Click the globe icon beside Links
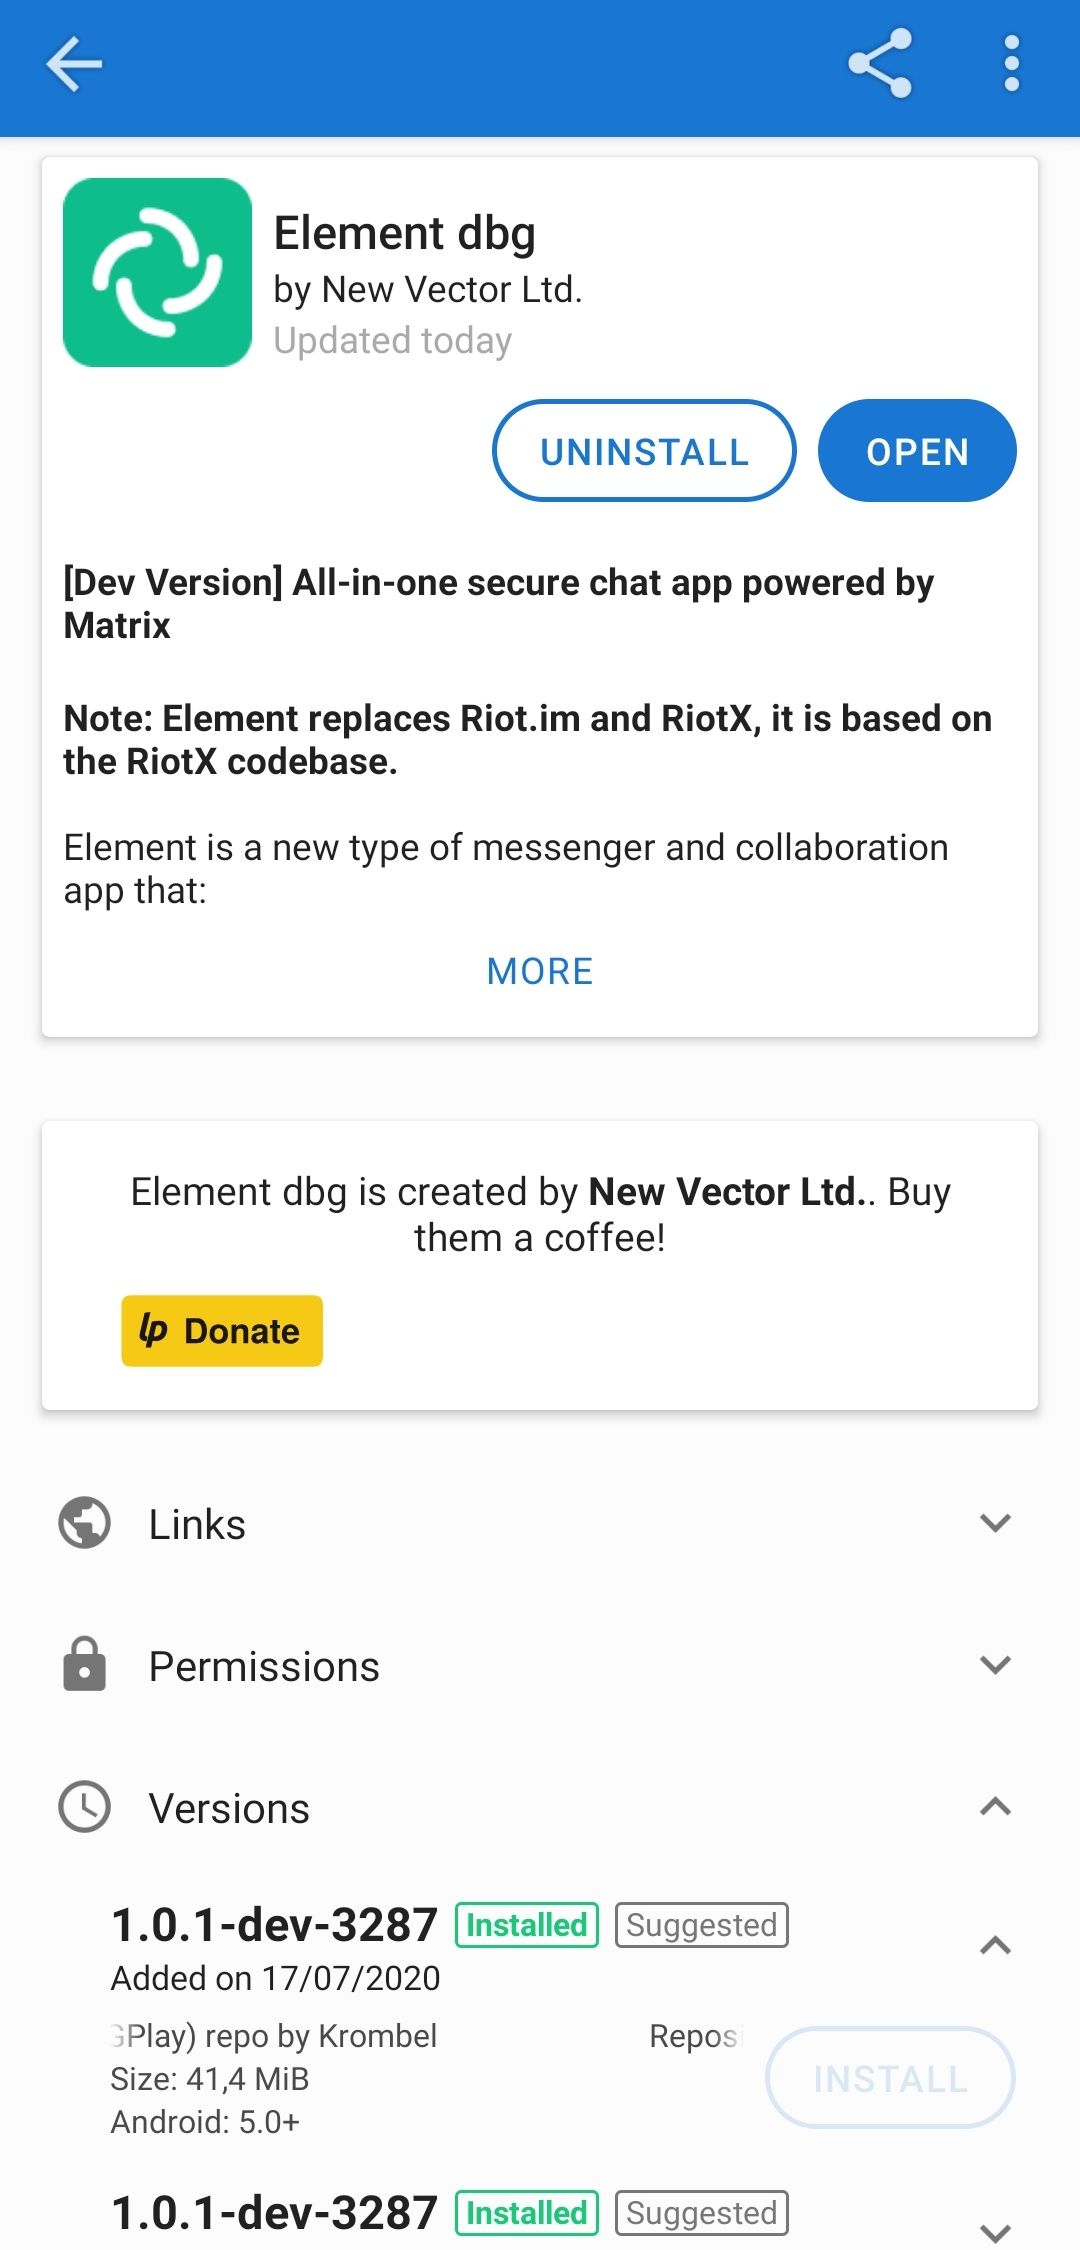 click(85, 1523)
